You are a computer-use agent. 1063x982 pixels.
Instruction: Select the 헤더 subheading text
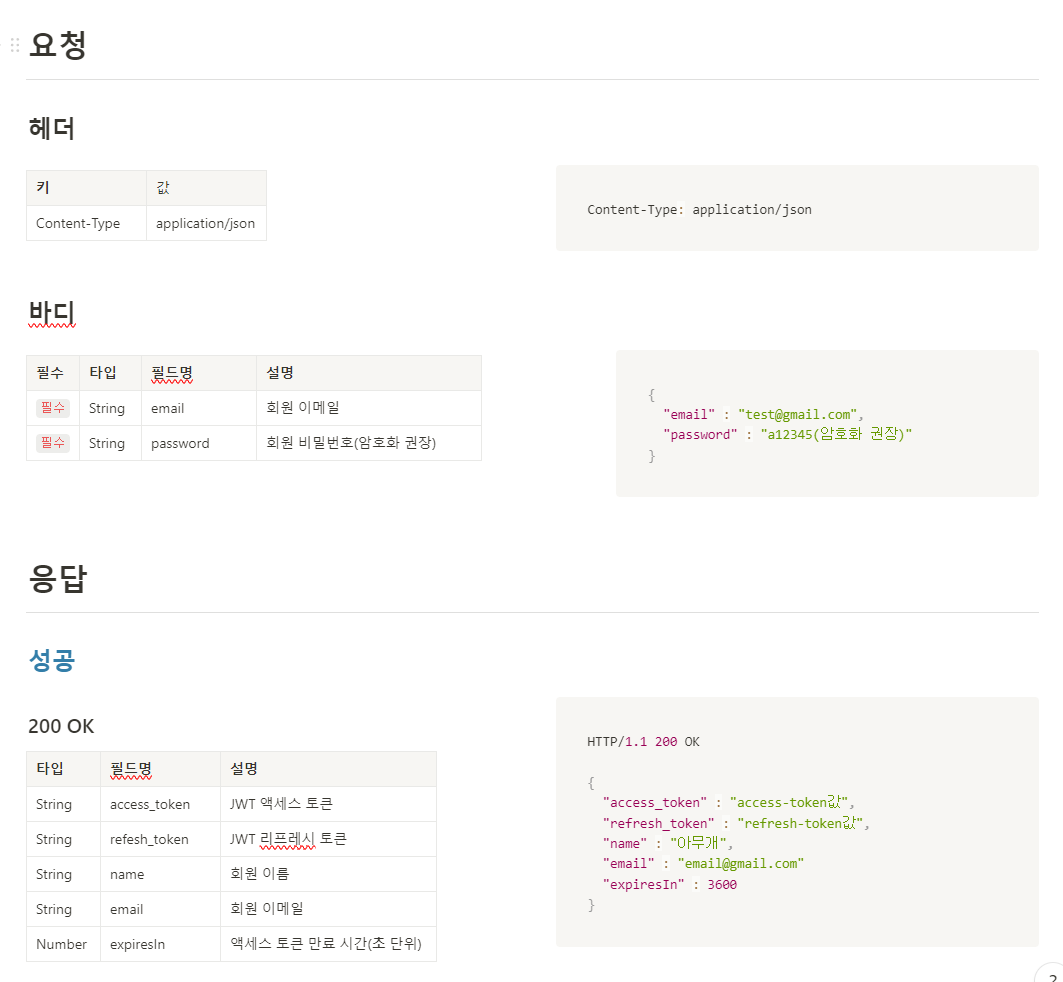(x=48, y=128)
